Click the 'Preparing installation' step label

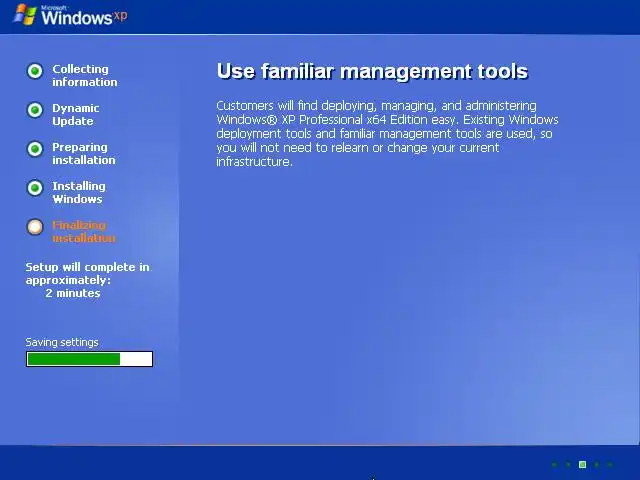[84, 153]
